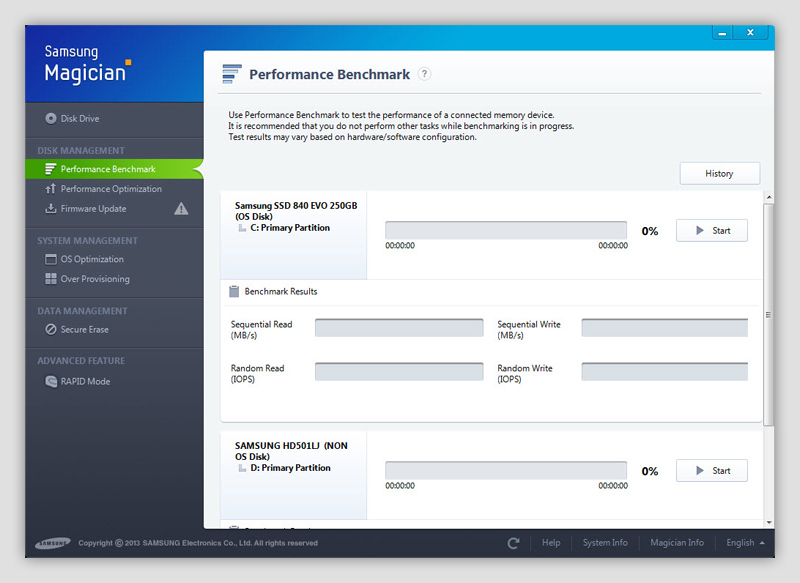The height and width of the screenshot is (583, 800).
Task: Click the Sequential Write result field
Action: click(x=665, y=328)
